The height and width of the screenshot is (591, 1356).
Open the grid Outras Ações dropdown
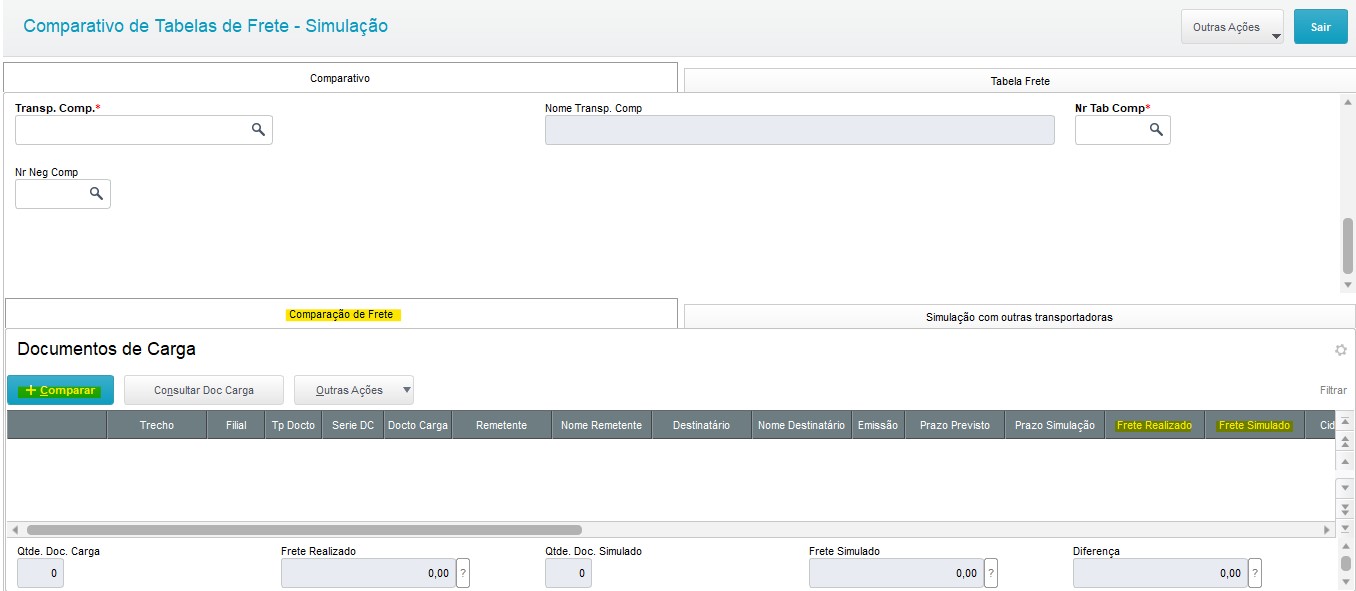pos(353,390)
